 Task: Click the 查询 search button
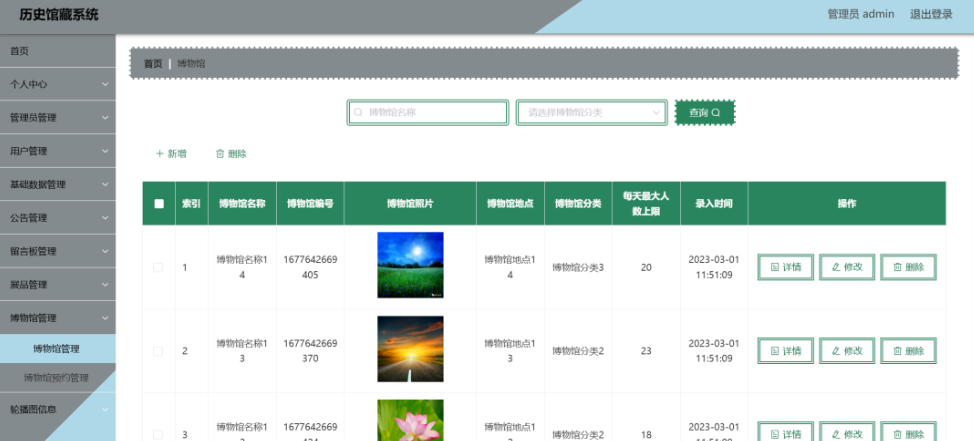coord(705,112)
